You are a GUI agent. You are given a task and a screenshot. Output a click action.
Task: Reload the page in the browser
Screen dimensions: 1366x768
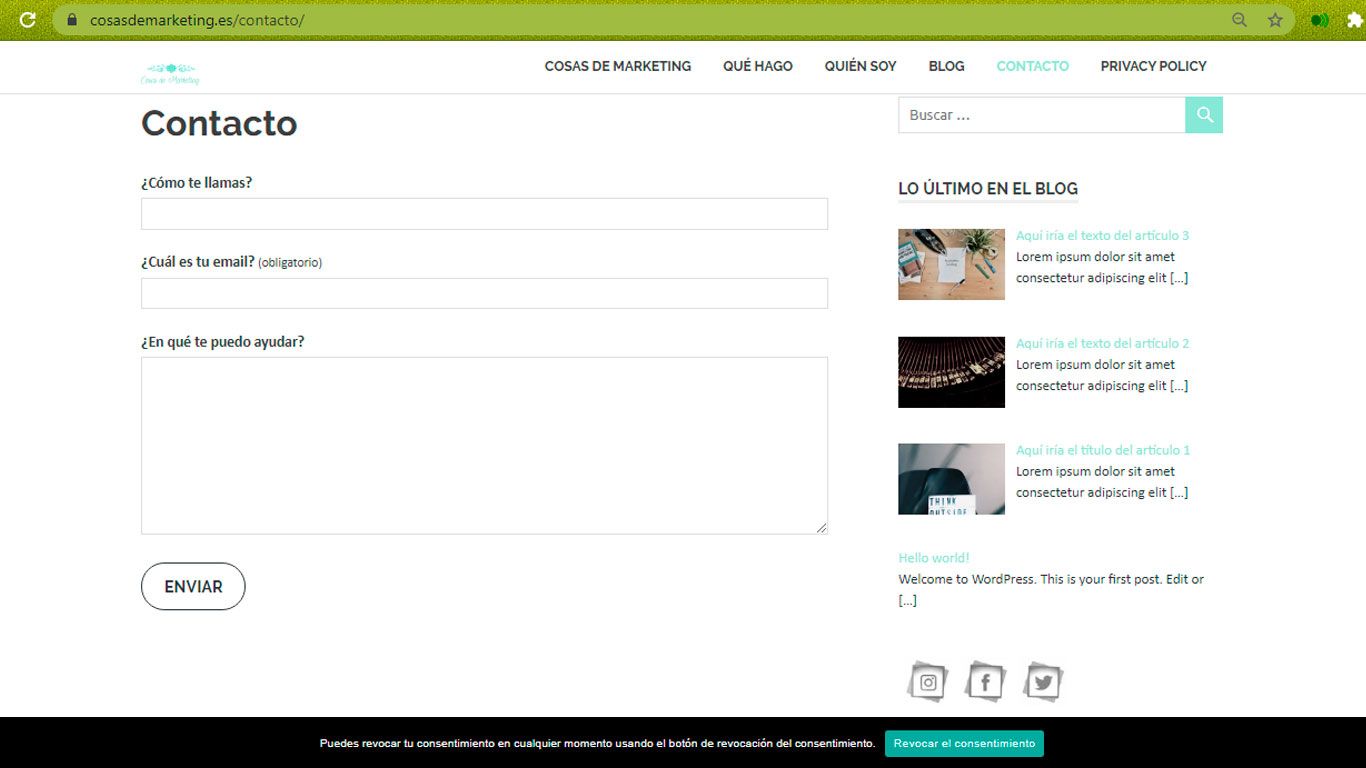tap(28, 20)
